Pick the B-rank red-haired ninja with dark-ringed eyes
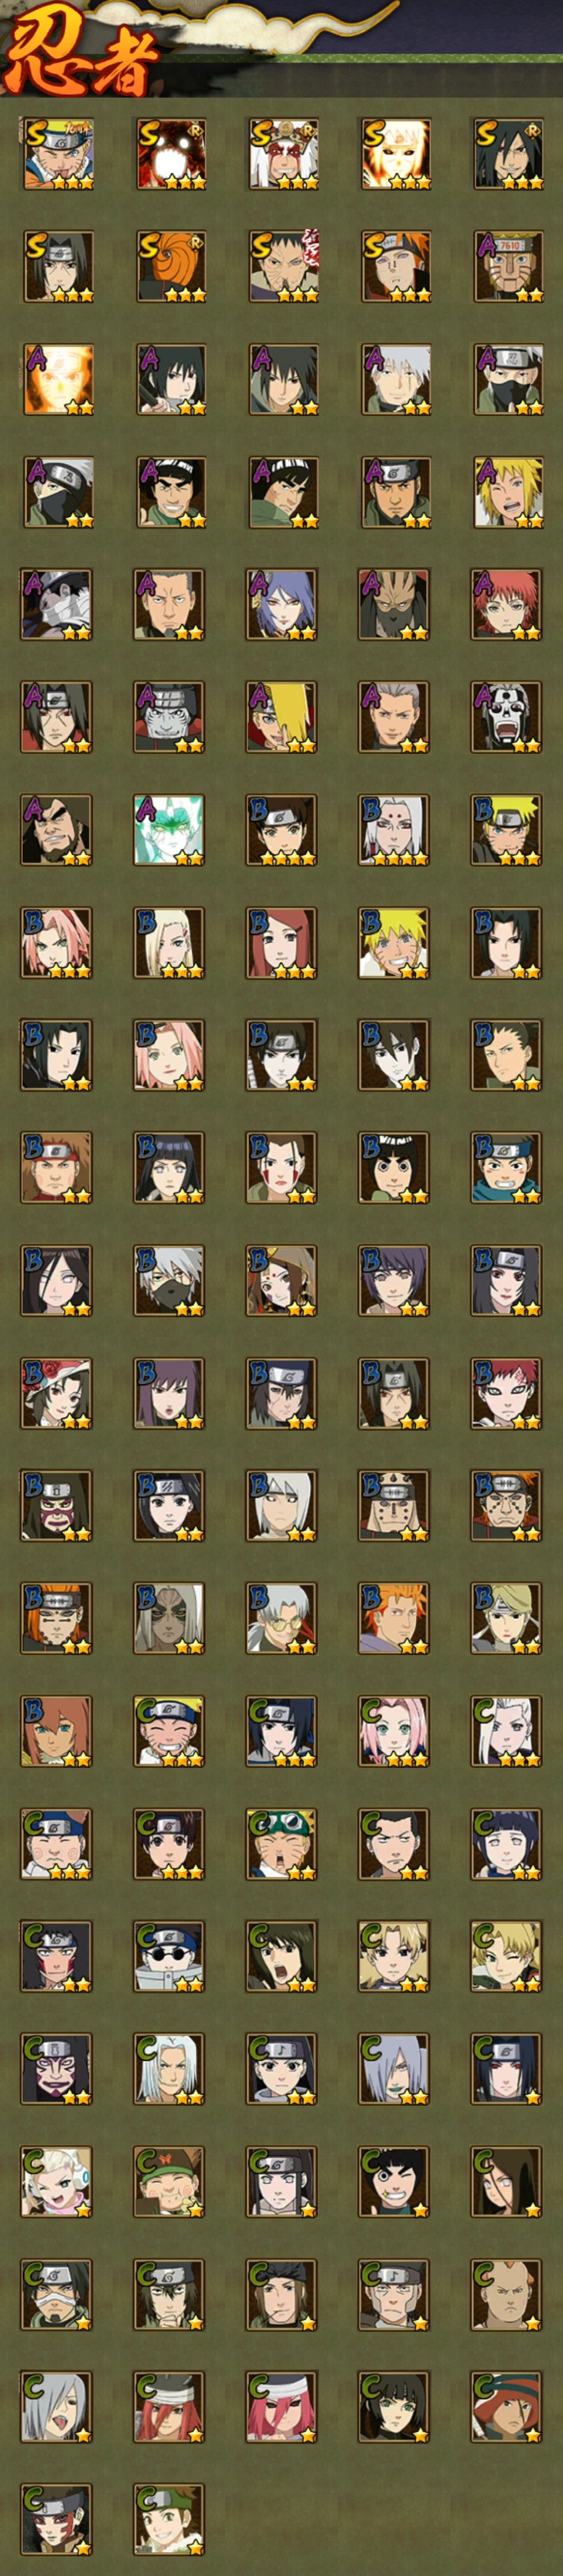 pos(508,1392)
